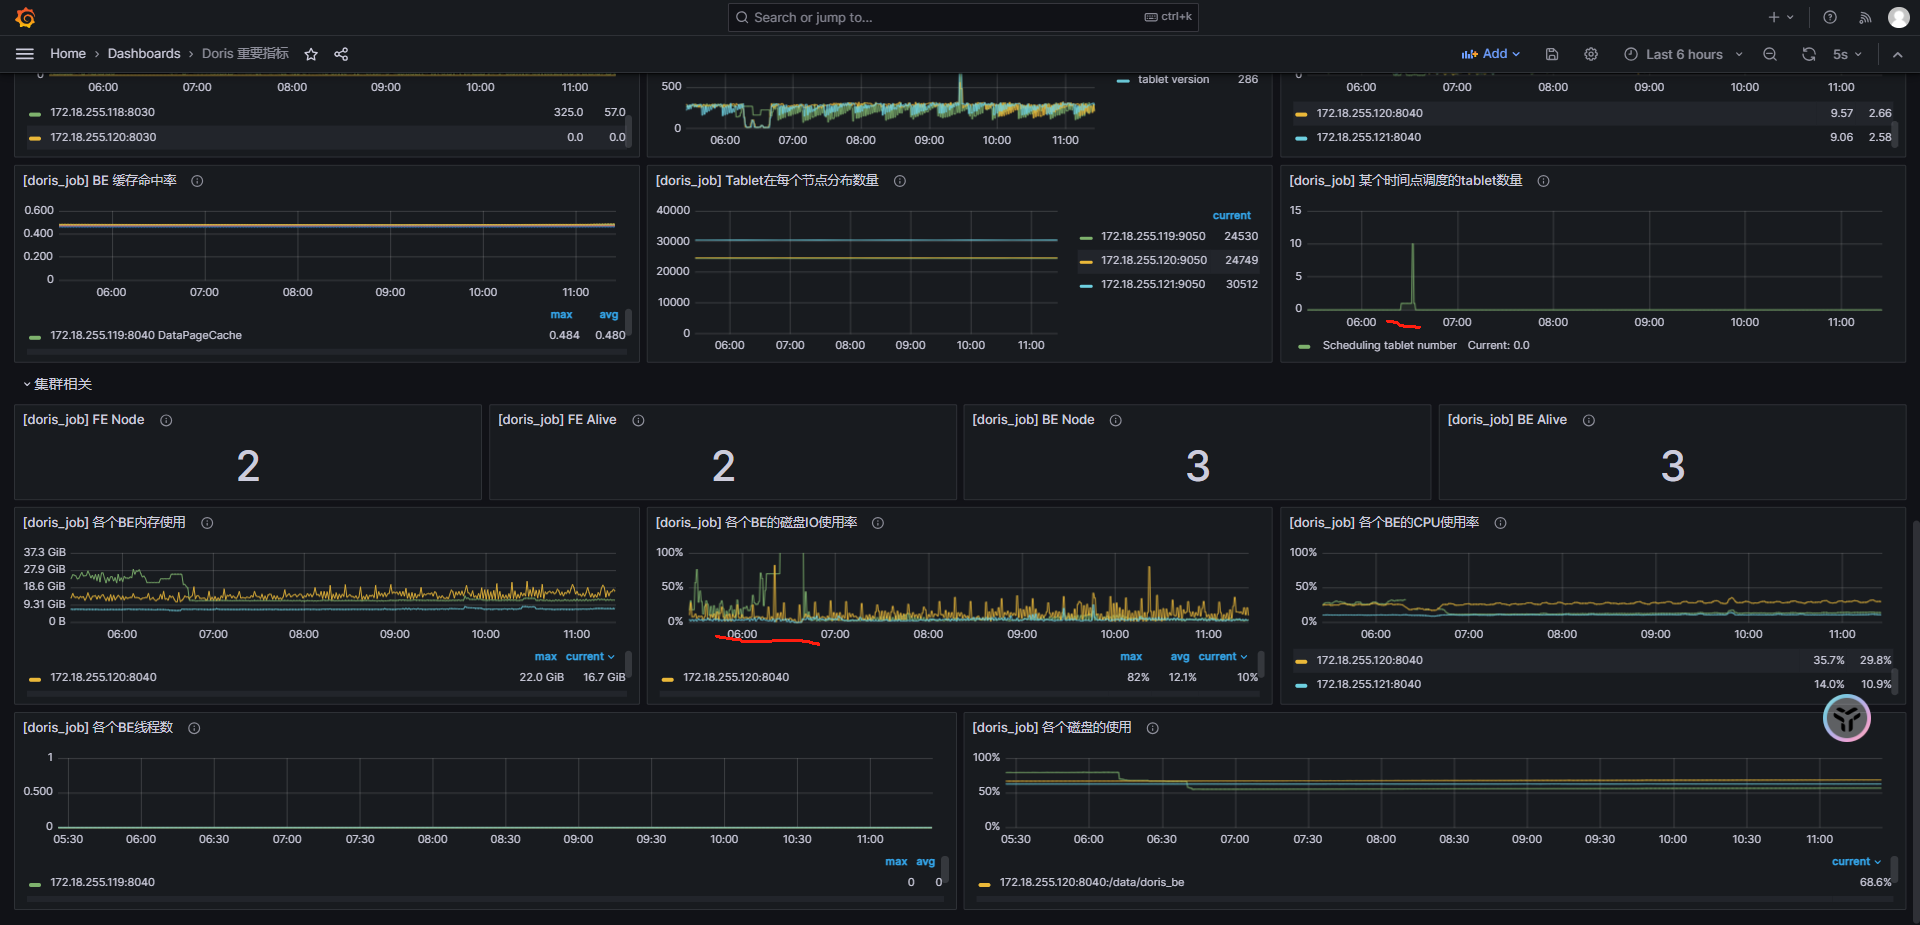Show info for 各个BE的CPU使用率 panel
Screen dimensions: 1920x925
pos(1500,523)
